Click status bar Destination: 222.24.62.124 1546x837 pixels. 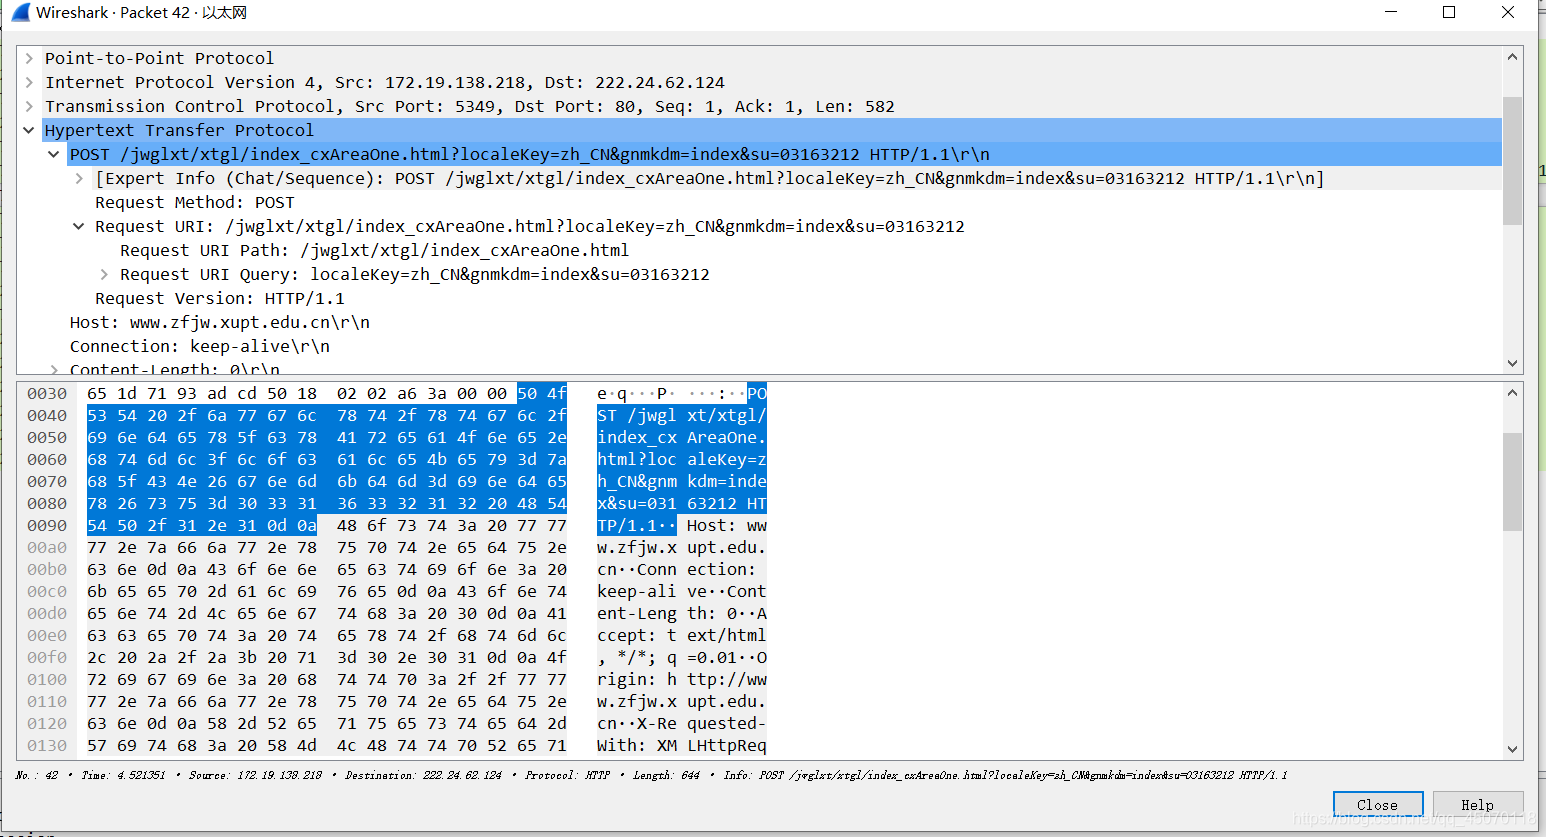(424, 775)
